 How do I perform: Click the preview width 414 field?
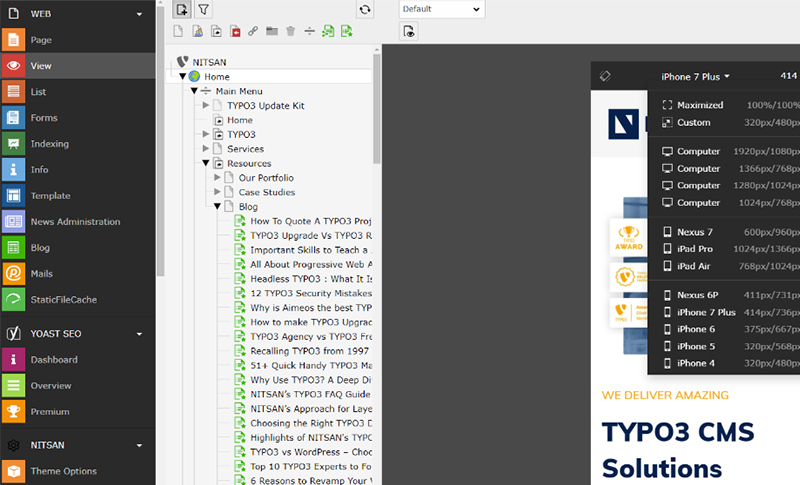(x=788, y=76)
